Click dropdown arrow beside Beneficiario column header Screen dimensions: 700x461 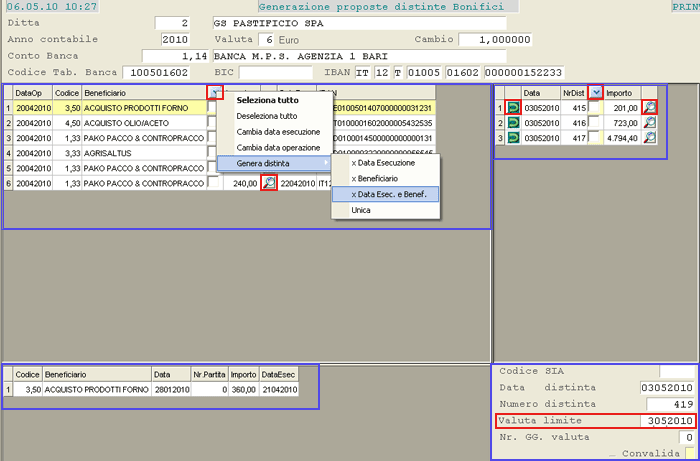click(x=214, y=92)
